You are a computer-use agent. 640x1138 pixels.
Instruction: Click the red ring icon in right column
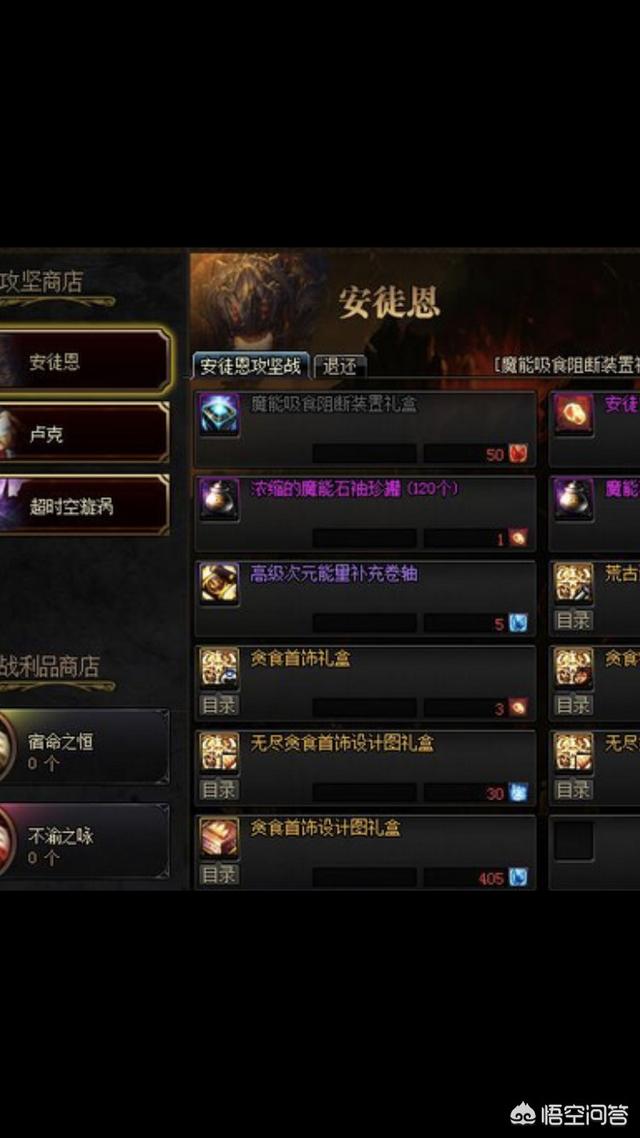click(x=574, y=414)
